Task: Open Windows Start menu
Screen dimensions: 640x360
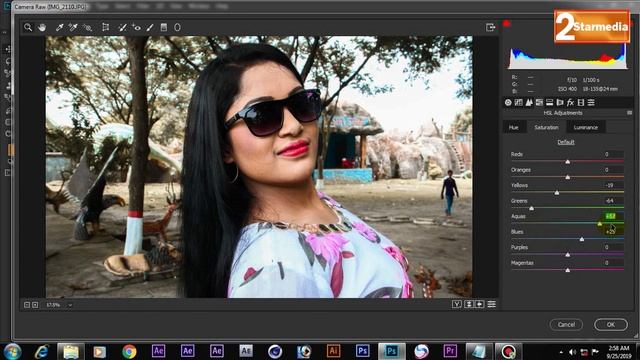Action: (13, 351)
